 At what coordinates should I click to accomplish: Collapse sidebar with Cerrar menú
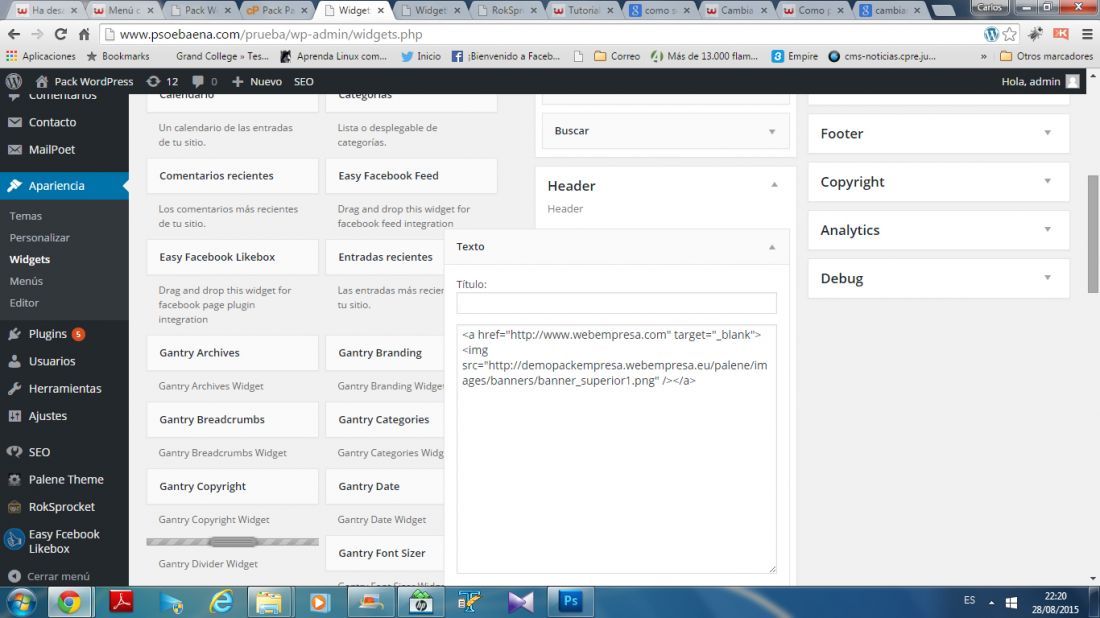[x=49, y=576]
